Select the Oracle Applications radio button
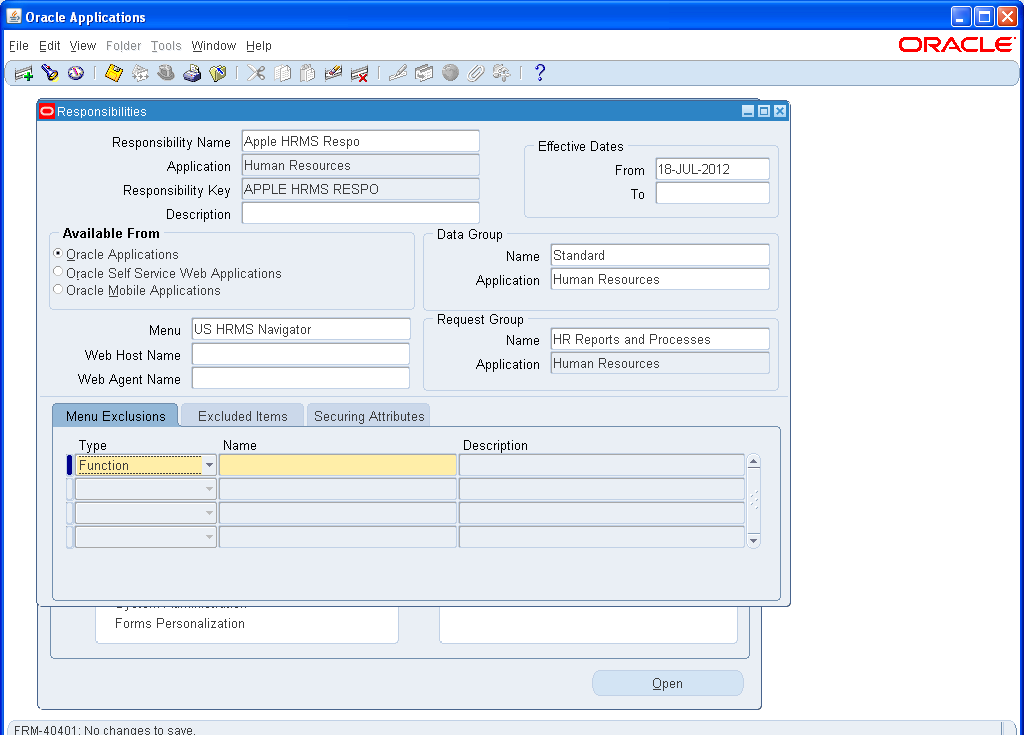 pyautogui.click(x=58, y=254)
